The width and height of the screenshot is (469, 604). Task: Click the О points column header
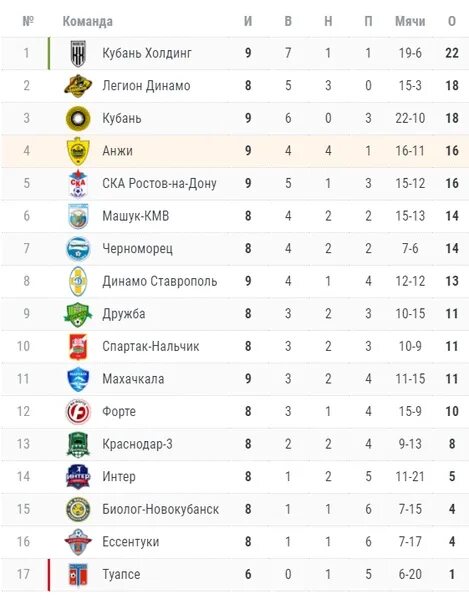coord(452,21)
